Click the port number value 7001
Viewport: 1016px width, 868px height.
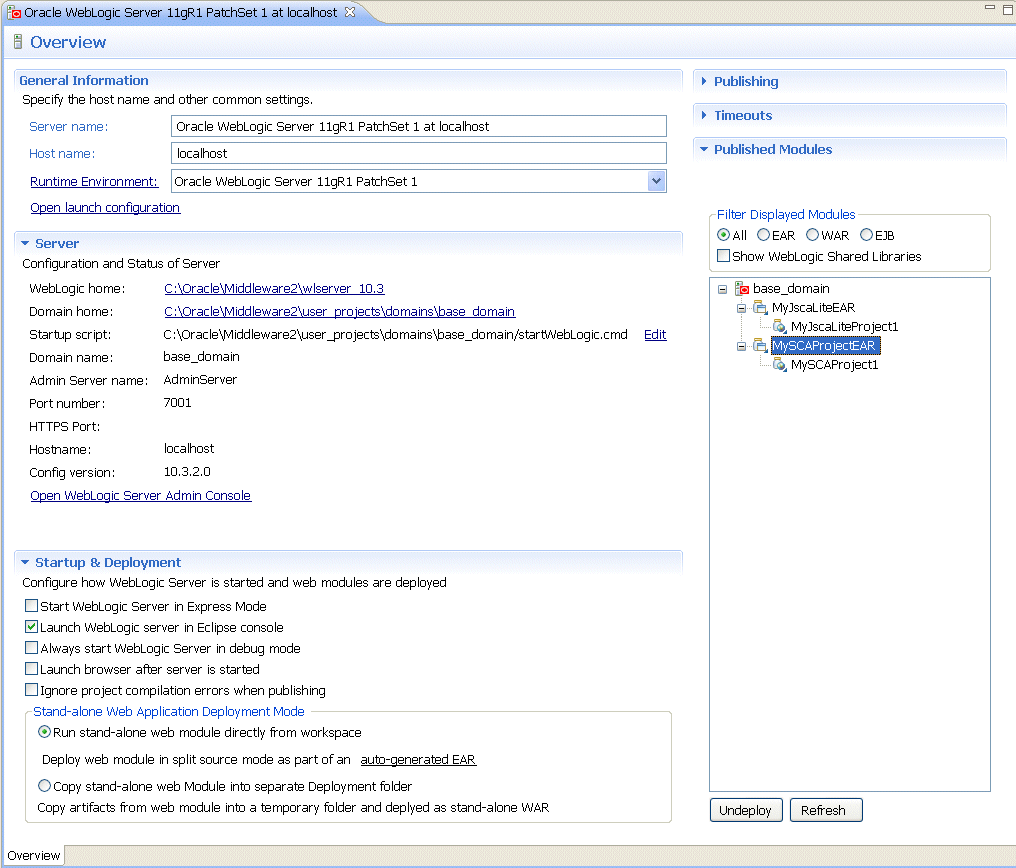178,403
